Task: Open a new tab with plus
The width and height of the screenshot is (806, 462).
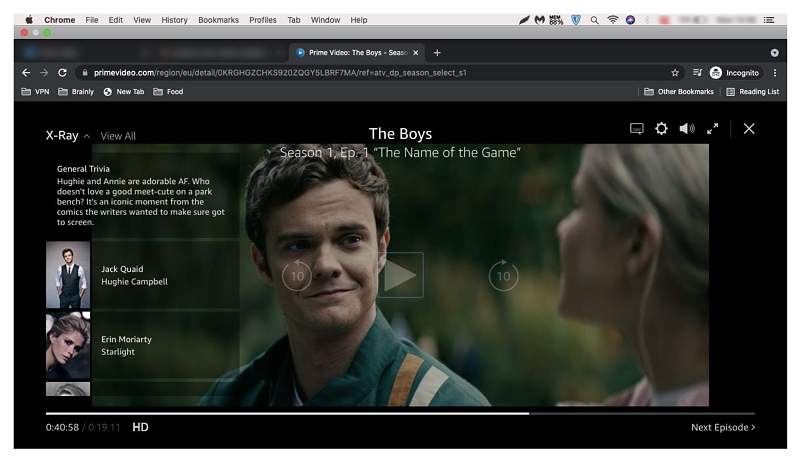Action: 437,52
